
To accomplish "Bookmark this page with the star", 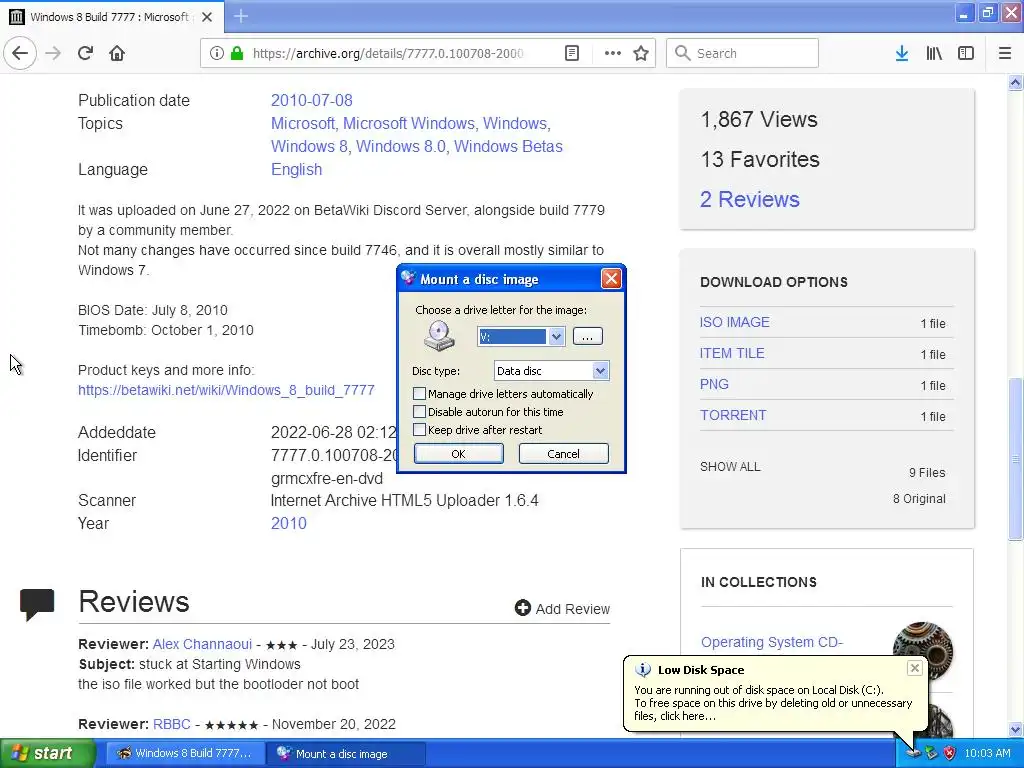I will 641,53.
